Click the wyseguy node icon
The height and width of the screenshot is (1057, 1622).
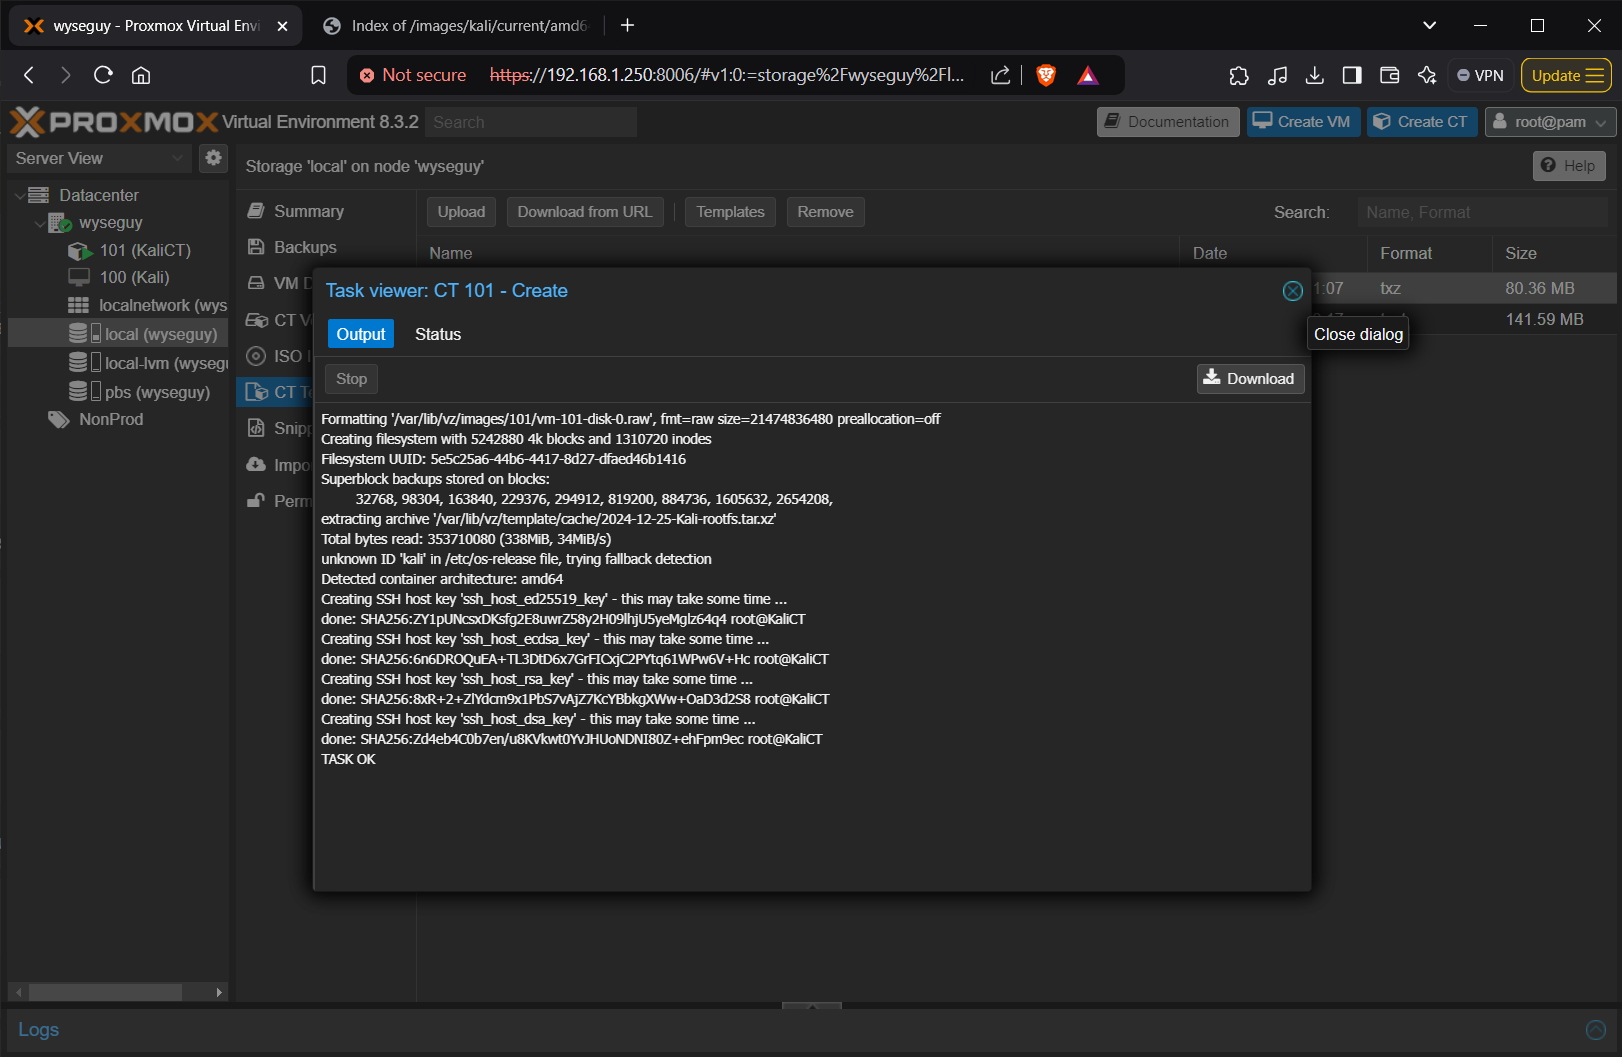[x=60, y=223]
